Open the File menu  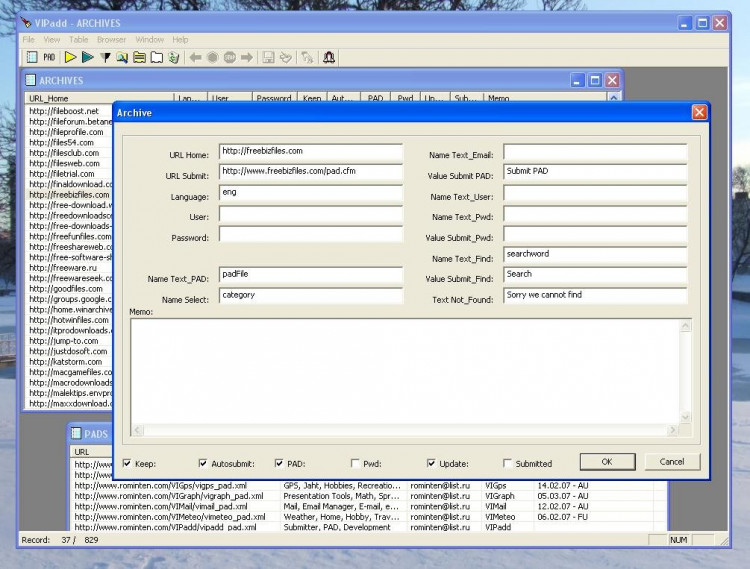28,40
